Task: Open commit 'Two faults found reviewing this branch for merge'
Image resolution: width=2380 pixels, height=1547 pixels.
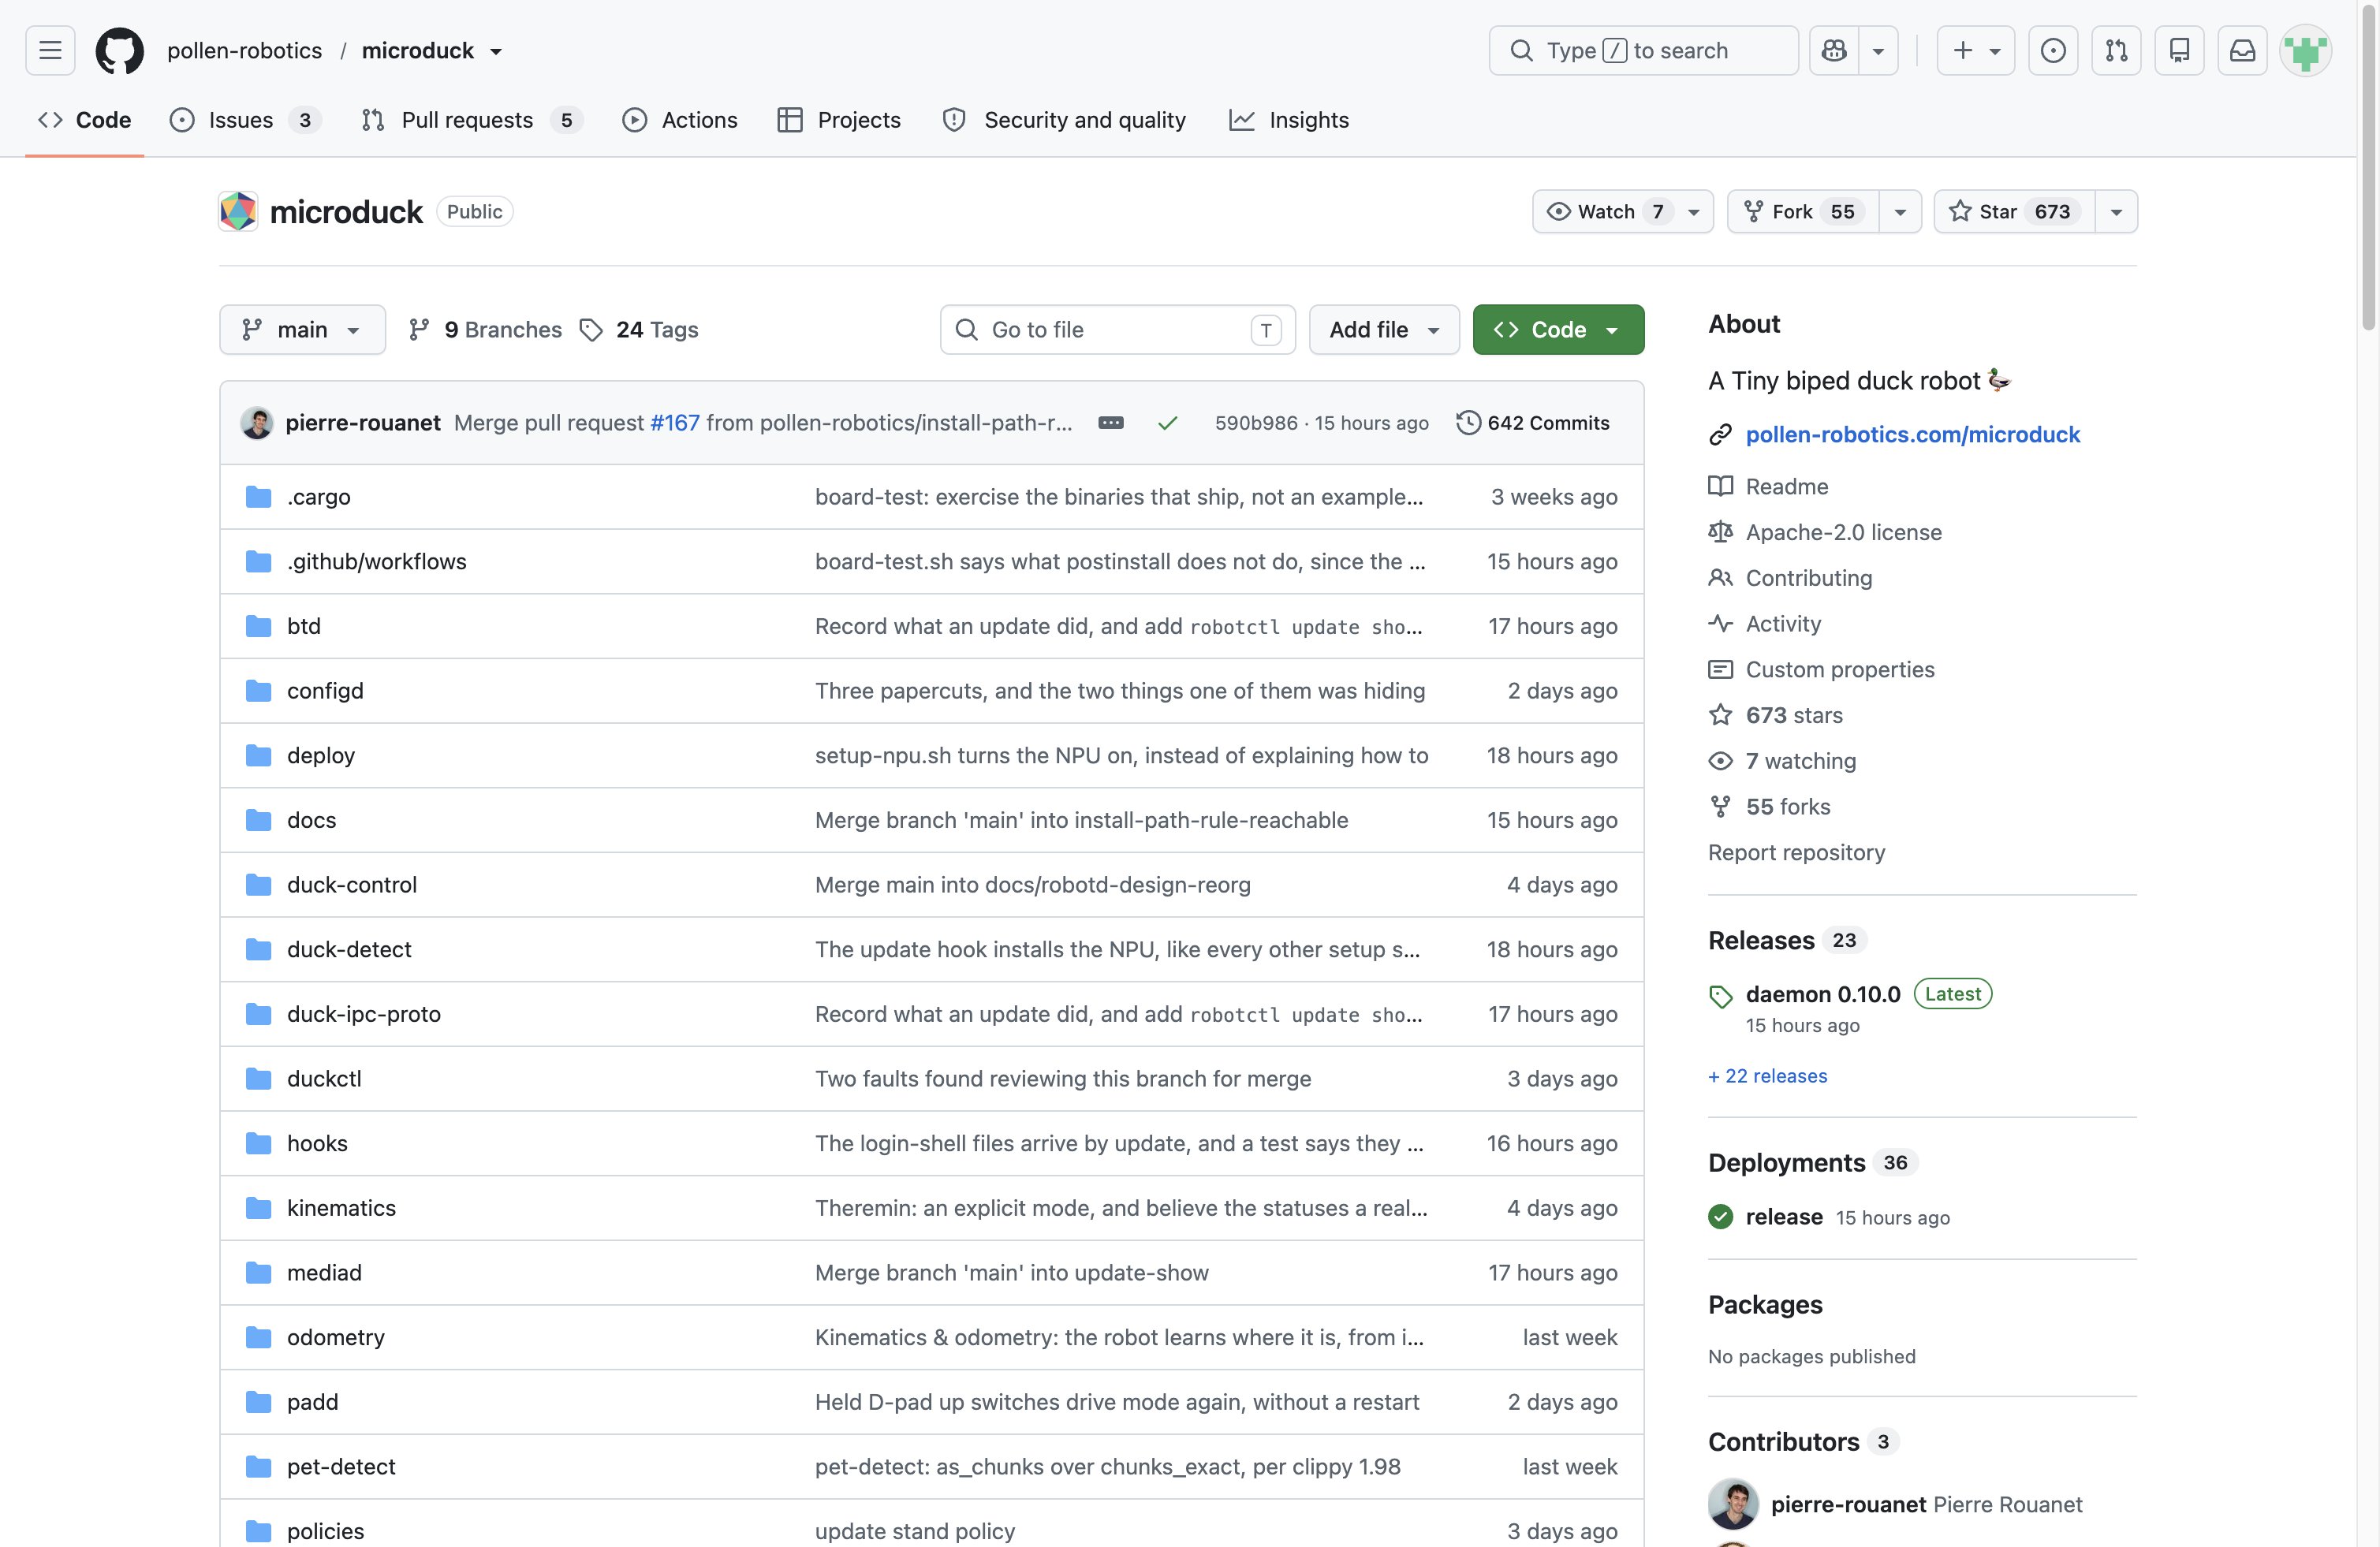Action: pos(1063,1079)
